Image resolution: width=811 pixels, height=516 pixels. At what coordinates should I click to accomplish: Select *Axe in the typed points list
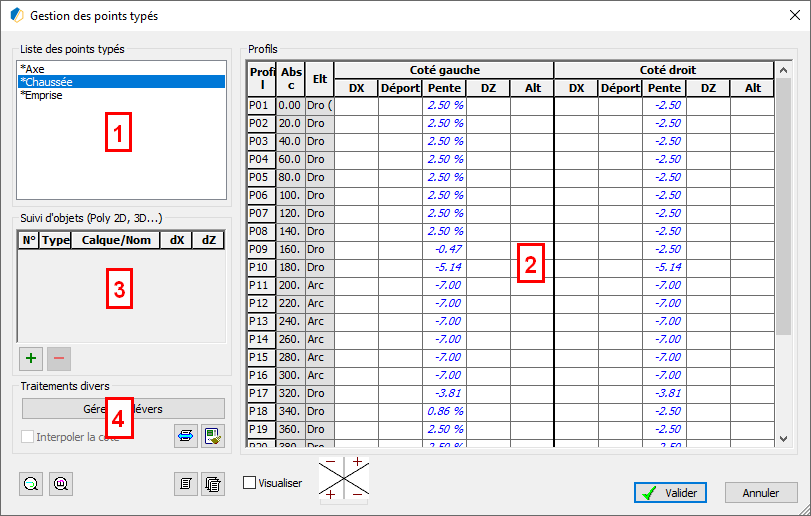point(32,69)
